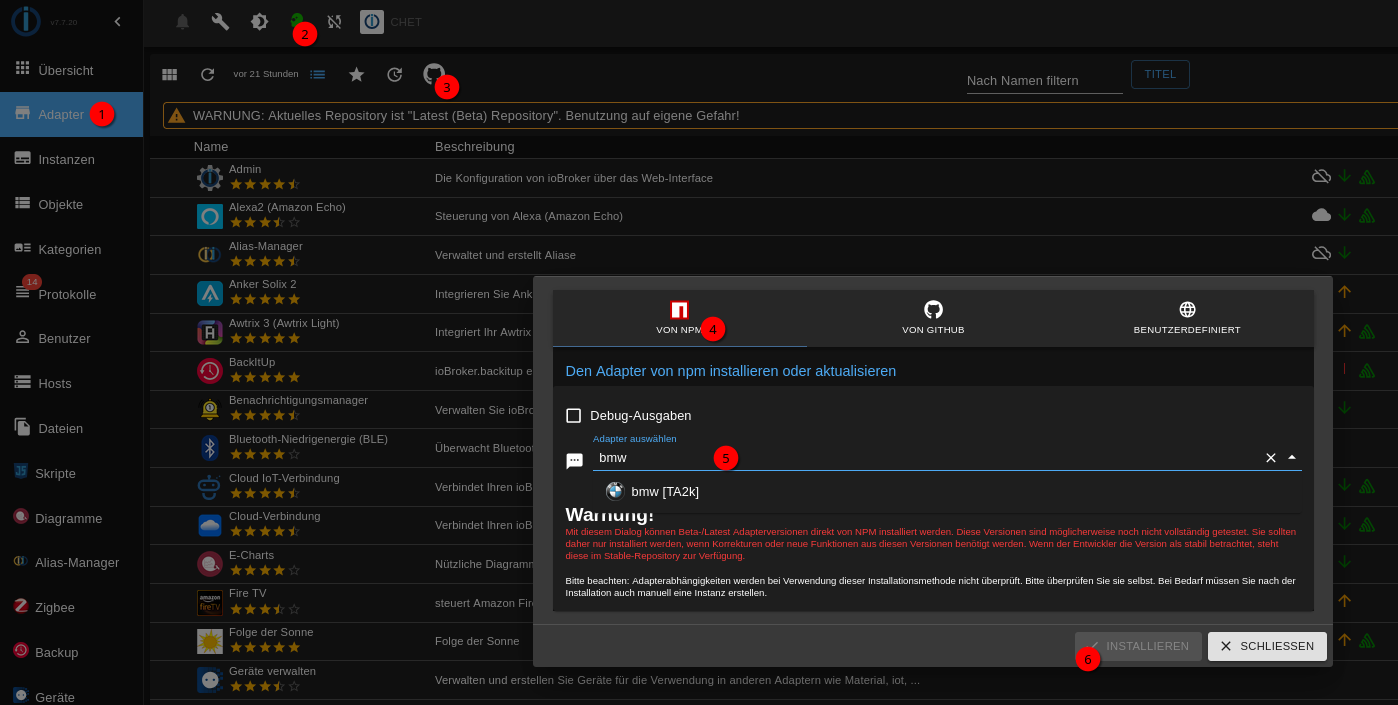Click the ioBroker logo in sidebar

(x=25, y=21)
